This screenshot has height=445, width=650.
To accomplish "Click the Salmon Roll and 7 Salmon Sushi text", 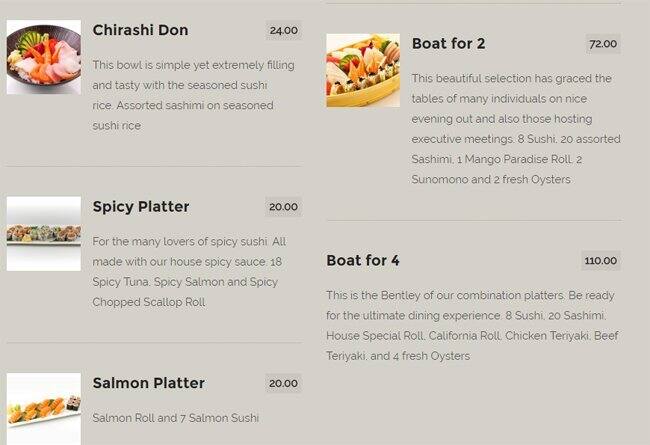I will point(175,418).
